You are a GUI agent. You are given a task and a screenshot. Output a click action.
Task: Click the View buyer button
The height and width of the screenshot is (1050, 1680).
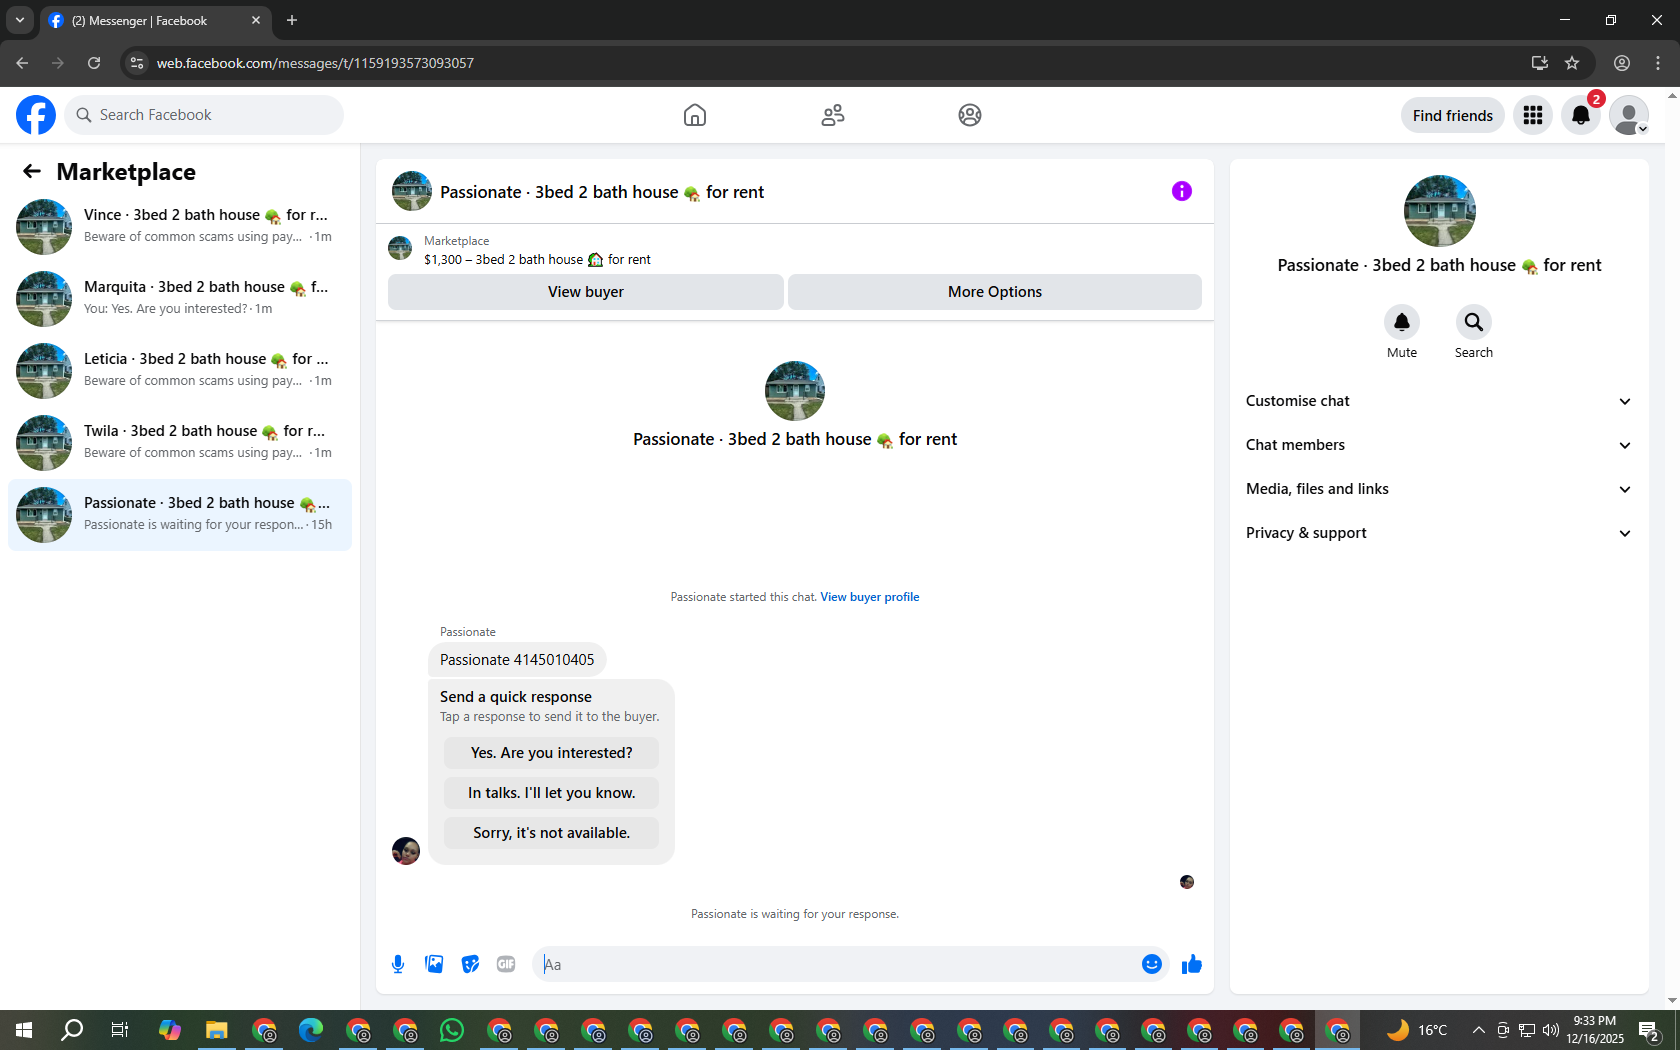coord(586,292)
